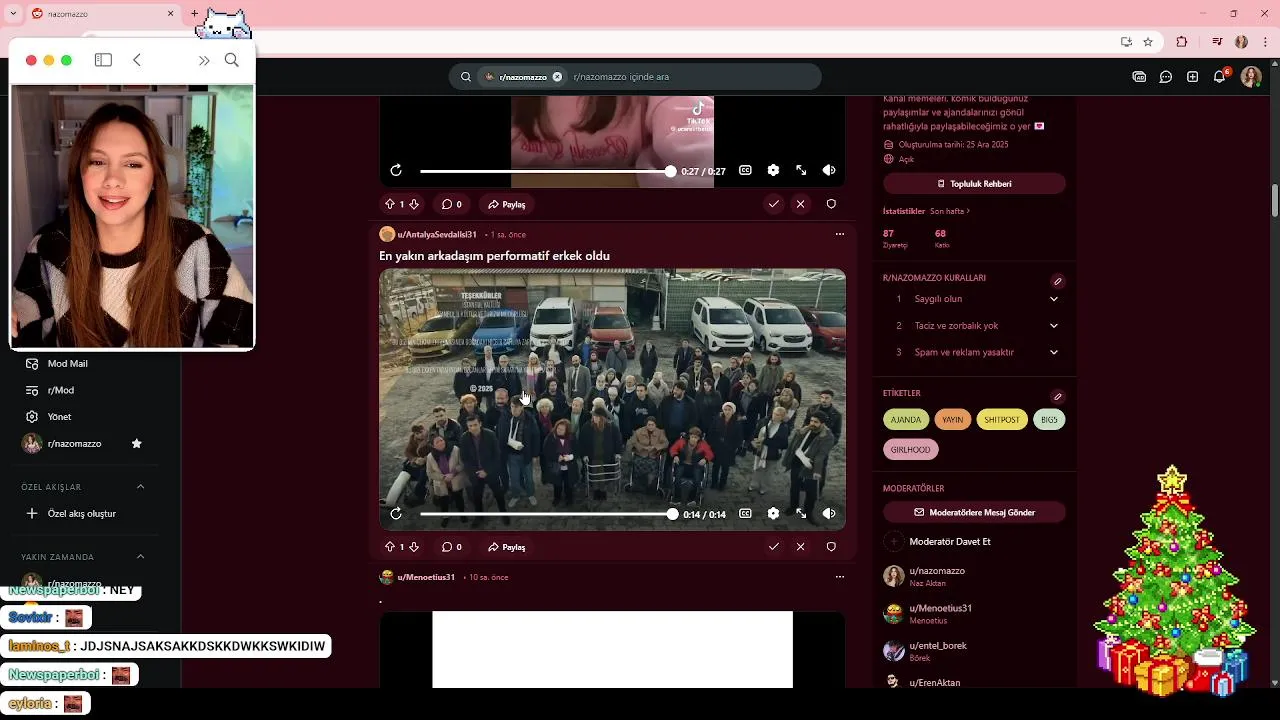Approve the AntalyaSevdalisi31 post with checkmark
Image resolution: width=1280 pixels, height=720 pixels.
click(773, 547)
